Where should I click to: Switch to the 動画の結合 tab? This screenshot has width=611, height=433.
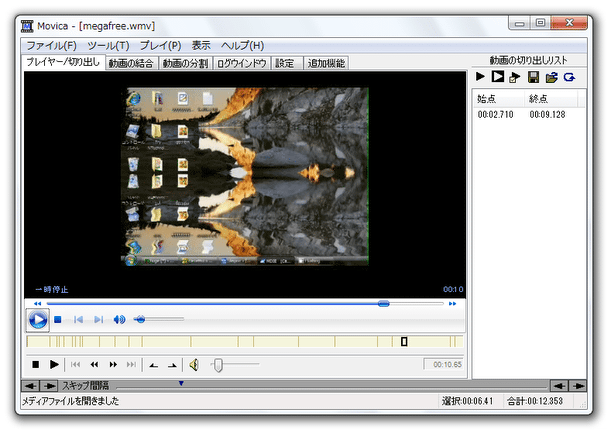point(131,63)
